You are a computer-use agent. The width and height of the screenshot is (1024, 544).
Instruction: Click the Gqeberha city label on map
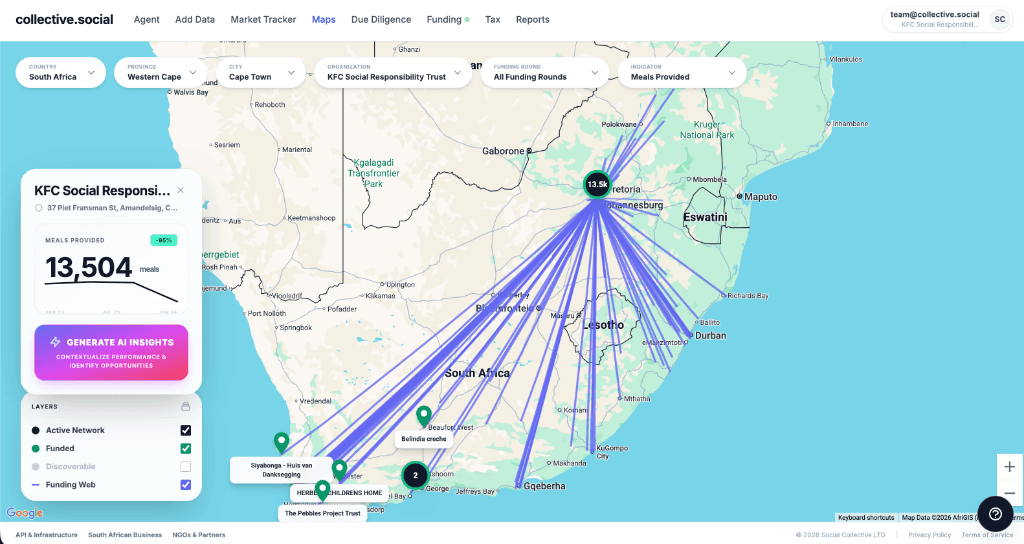point(545,486)
